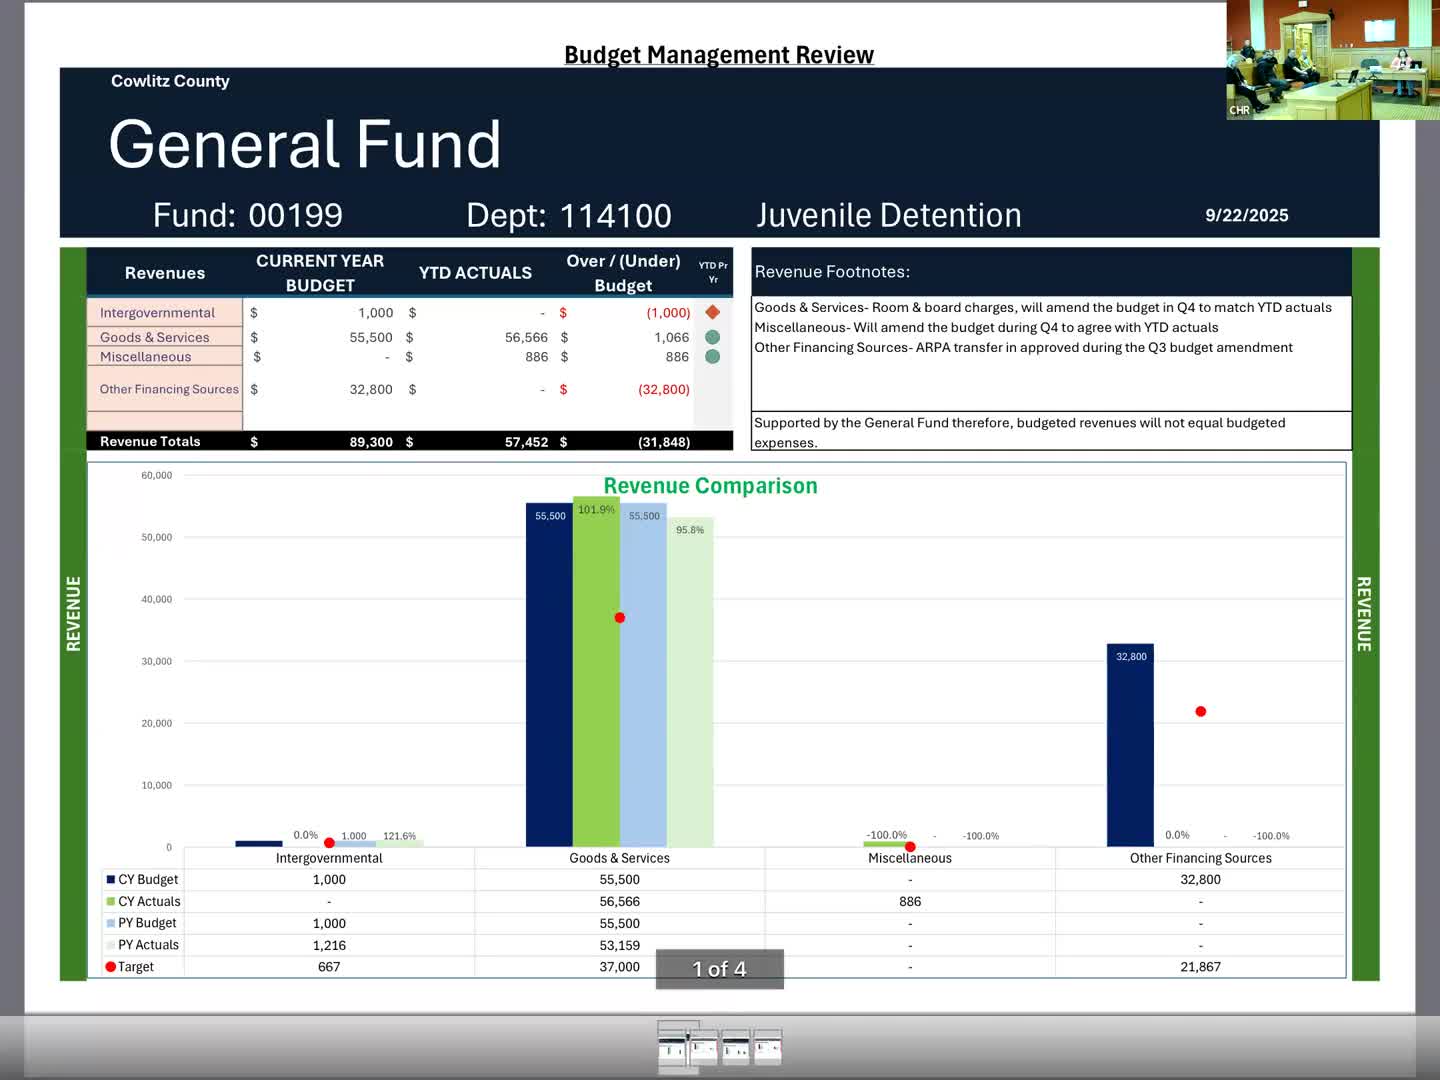
Task: Click the green circle indicator for Goods & Services
Action: coord(713,337)
